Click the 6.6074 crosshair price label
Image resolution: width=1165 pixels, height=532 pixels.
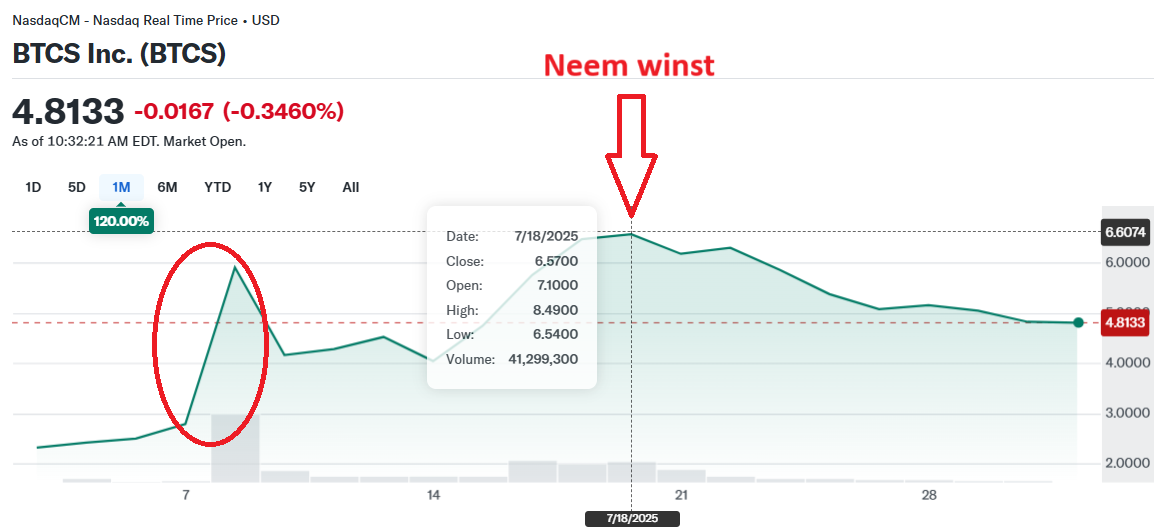pyautogui.click(x=1126, y=233)
